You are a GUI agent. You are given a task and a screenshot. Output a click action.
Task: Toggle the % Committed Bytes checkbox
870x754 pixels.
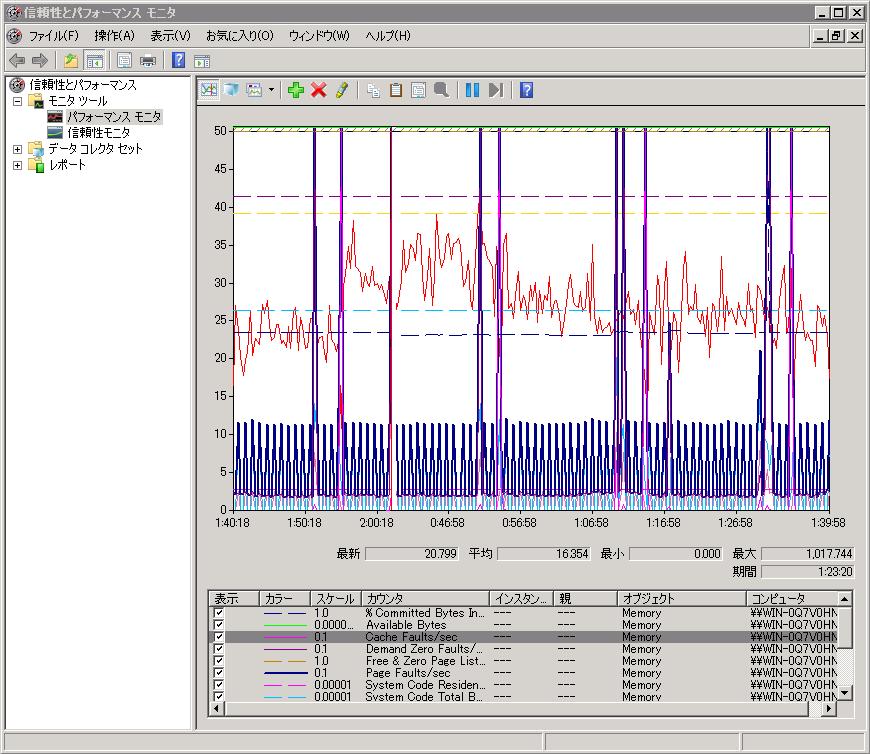pyautogui.click(x=219, y=613)
